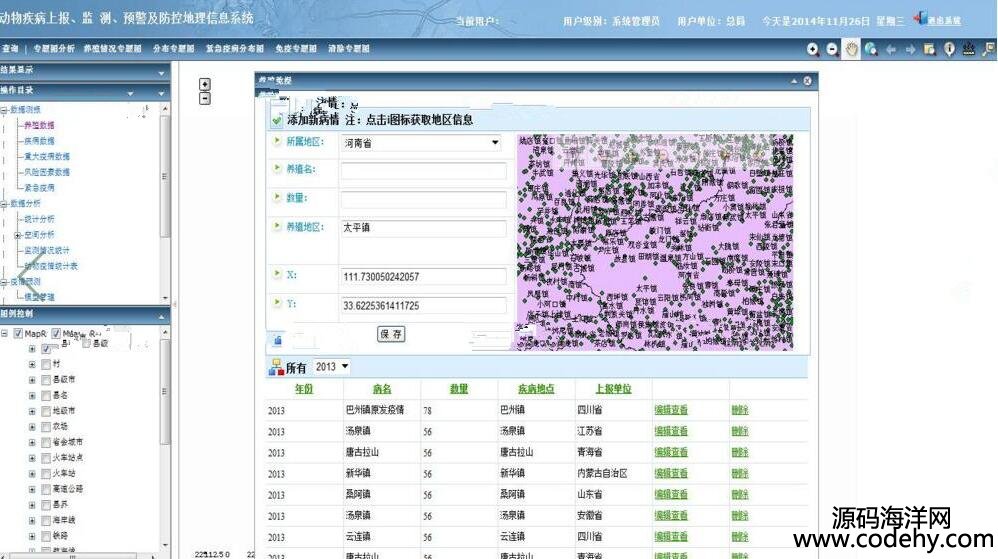
Task: Click the 养殖名 input field
Action: pyautogui.click(x=423, y=171)
